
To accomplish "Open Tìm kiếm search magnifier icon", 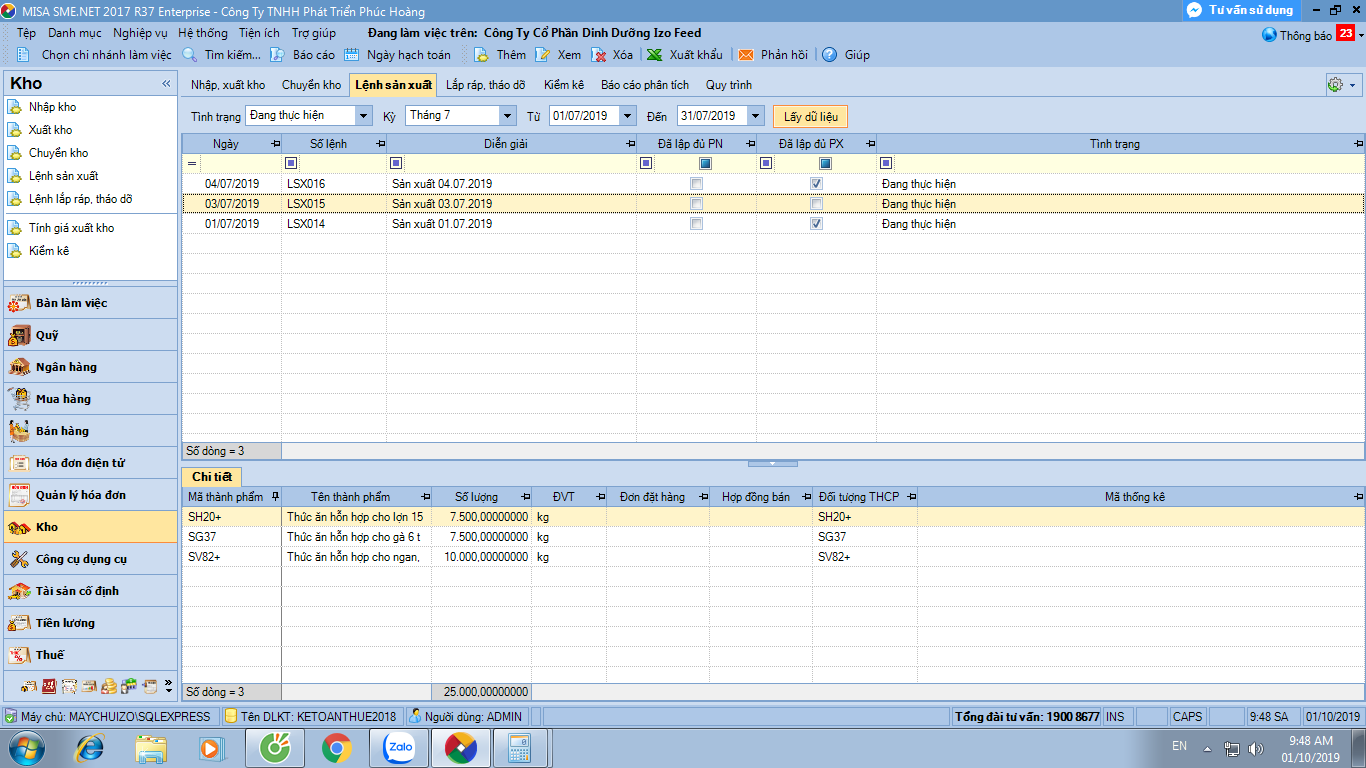I will (x=190, y=55).
